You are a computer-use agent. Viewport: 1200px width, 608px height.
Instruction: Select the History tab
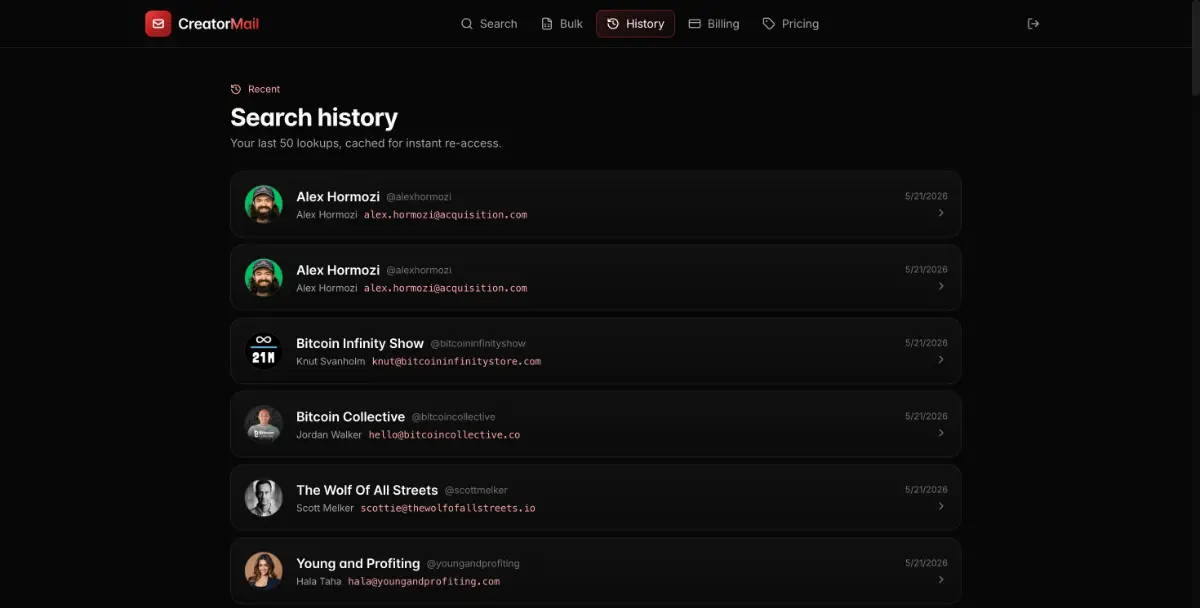coord(635,24)
